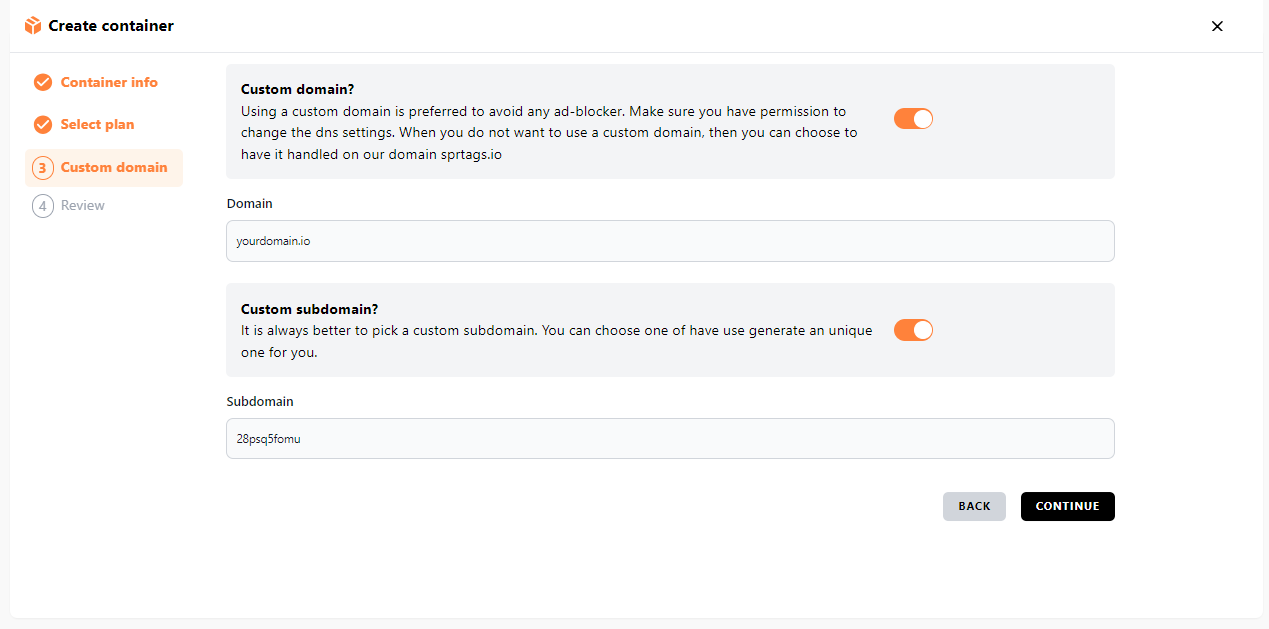Click the Select plan checkmark icon
The image size is (1269, 629).
pyautogui.click(x=43, y=124)
